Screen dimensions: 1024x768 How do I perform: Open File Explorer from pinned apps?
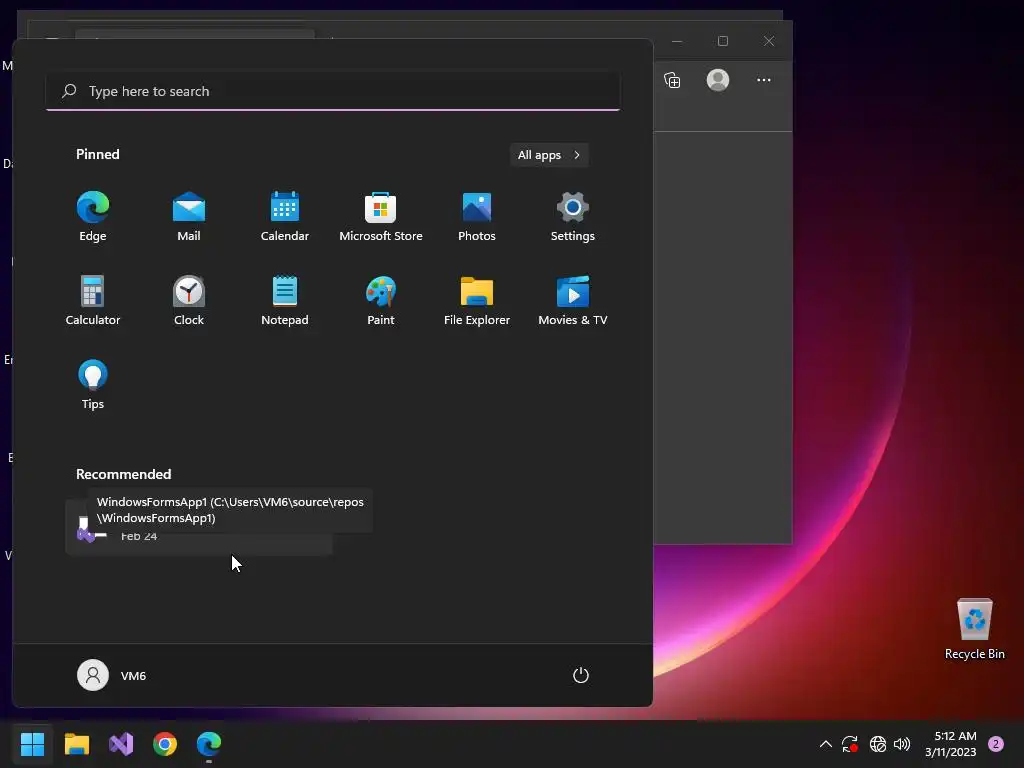[477, 300]
